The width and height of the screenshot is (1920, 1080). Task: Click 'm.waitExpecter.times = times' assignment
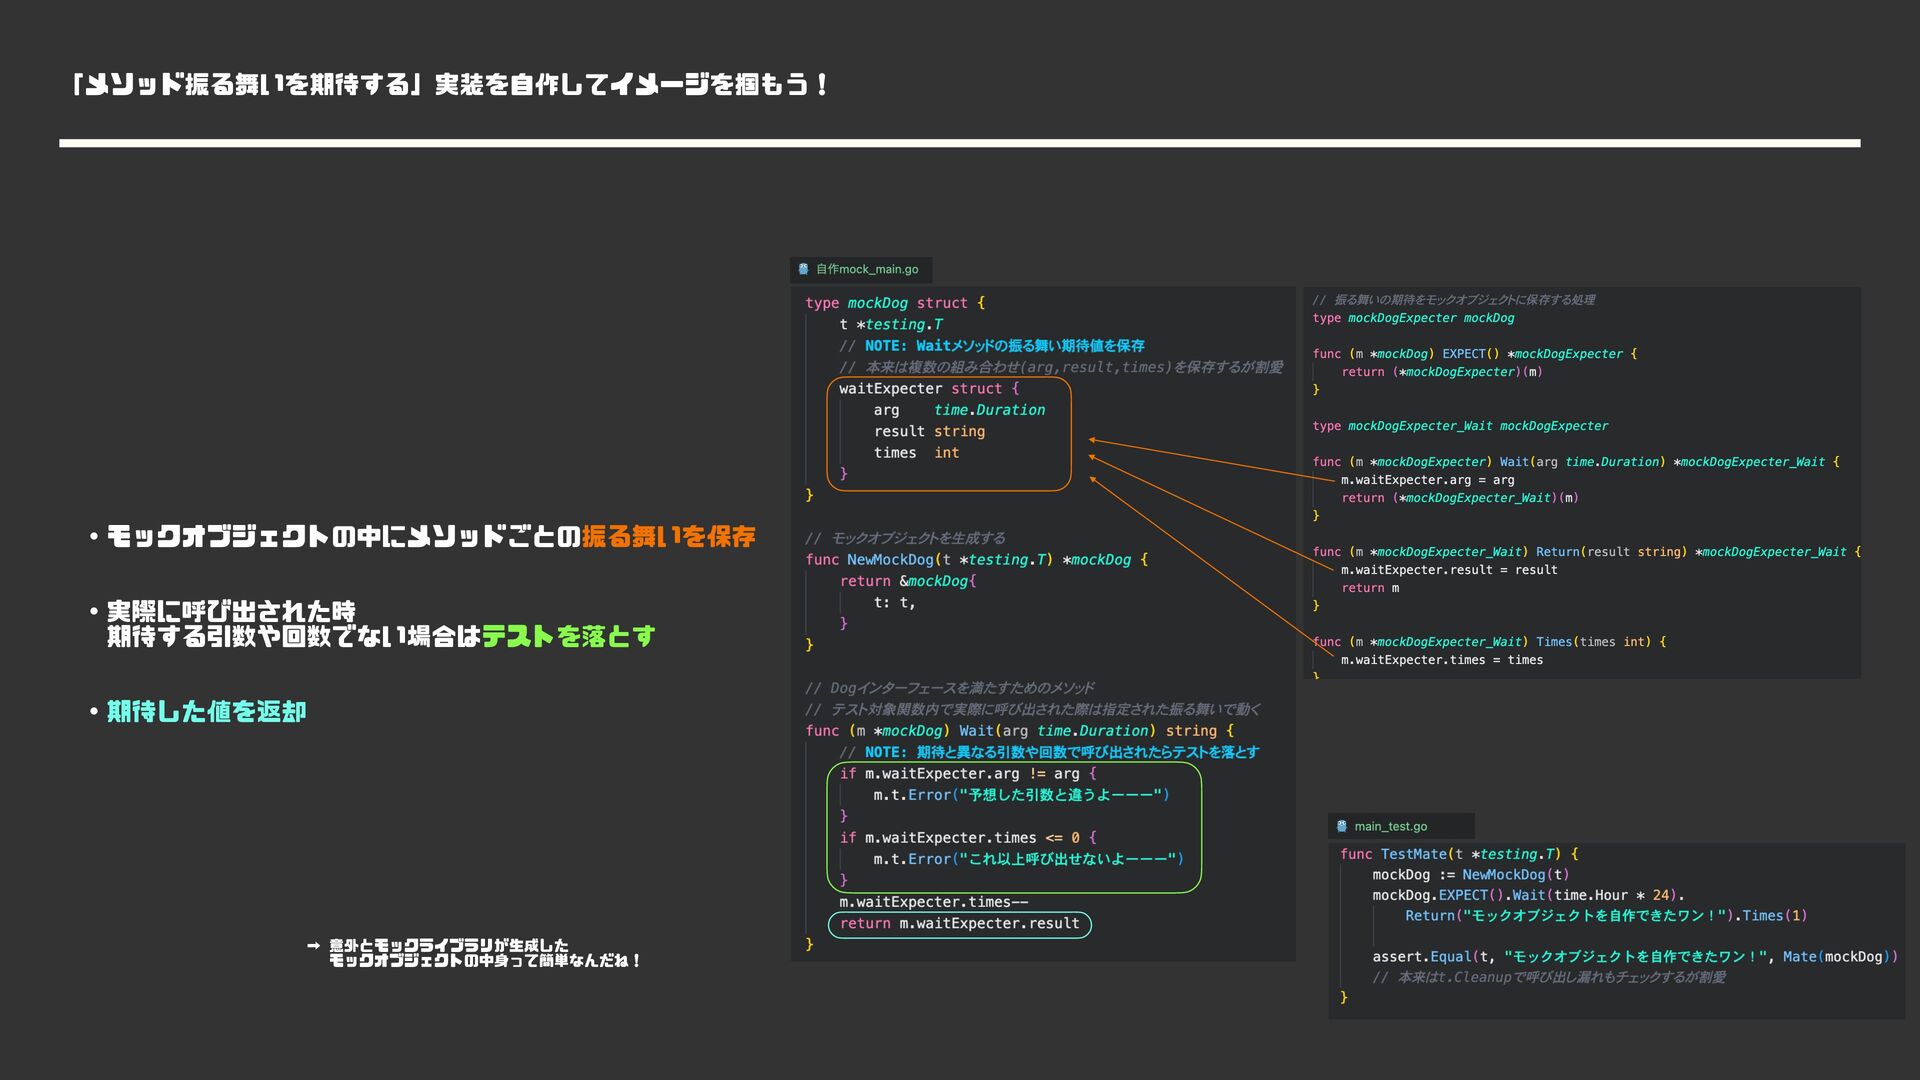[x=1442, y=660]
